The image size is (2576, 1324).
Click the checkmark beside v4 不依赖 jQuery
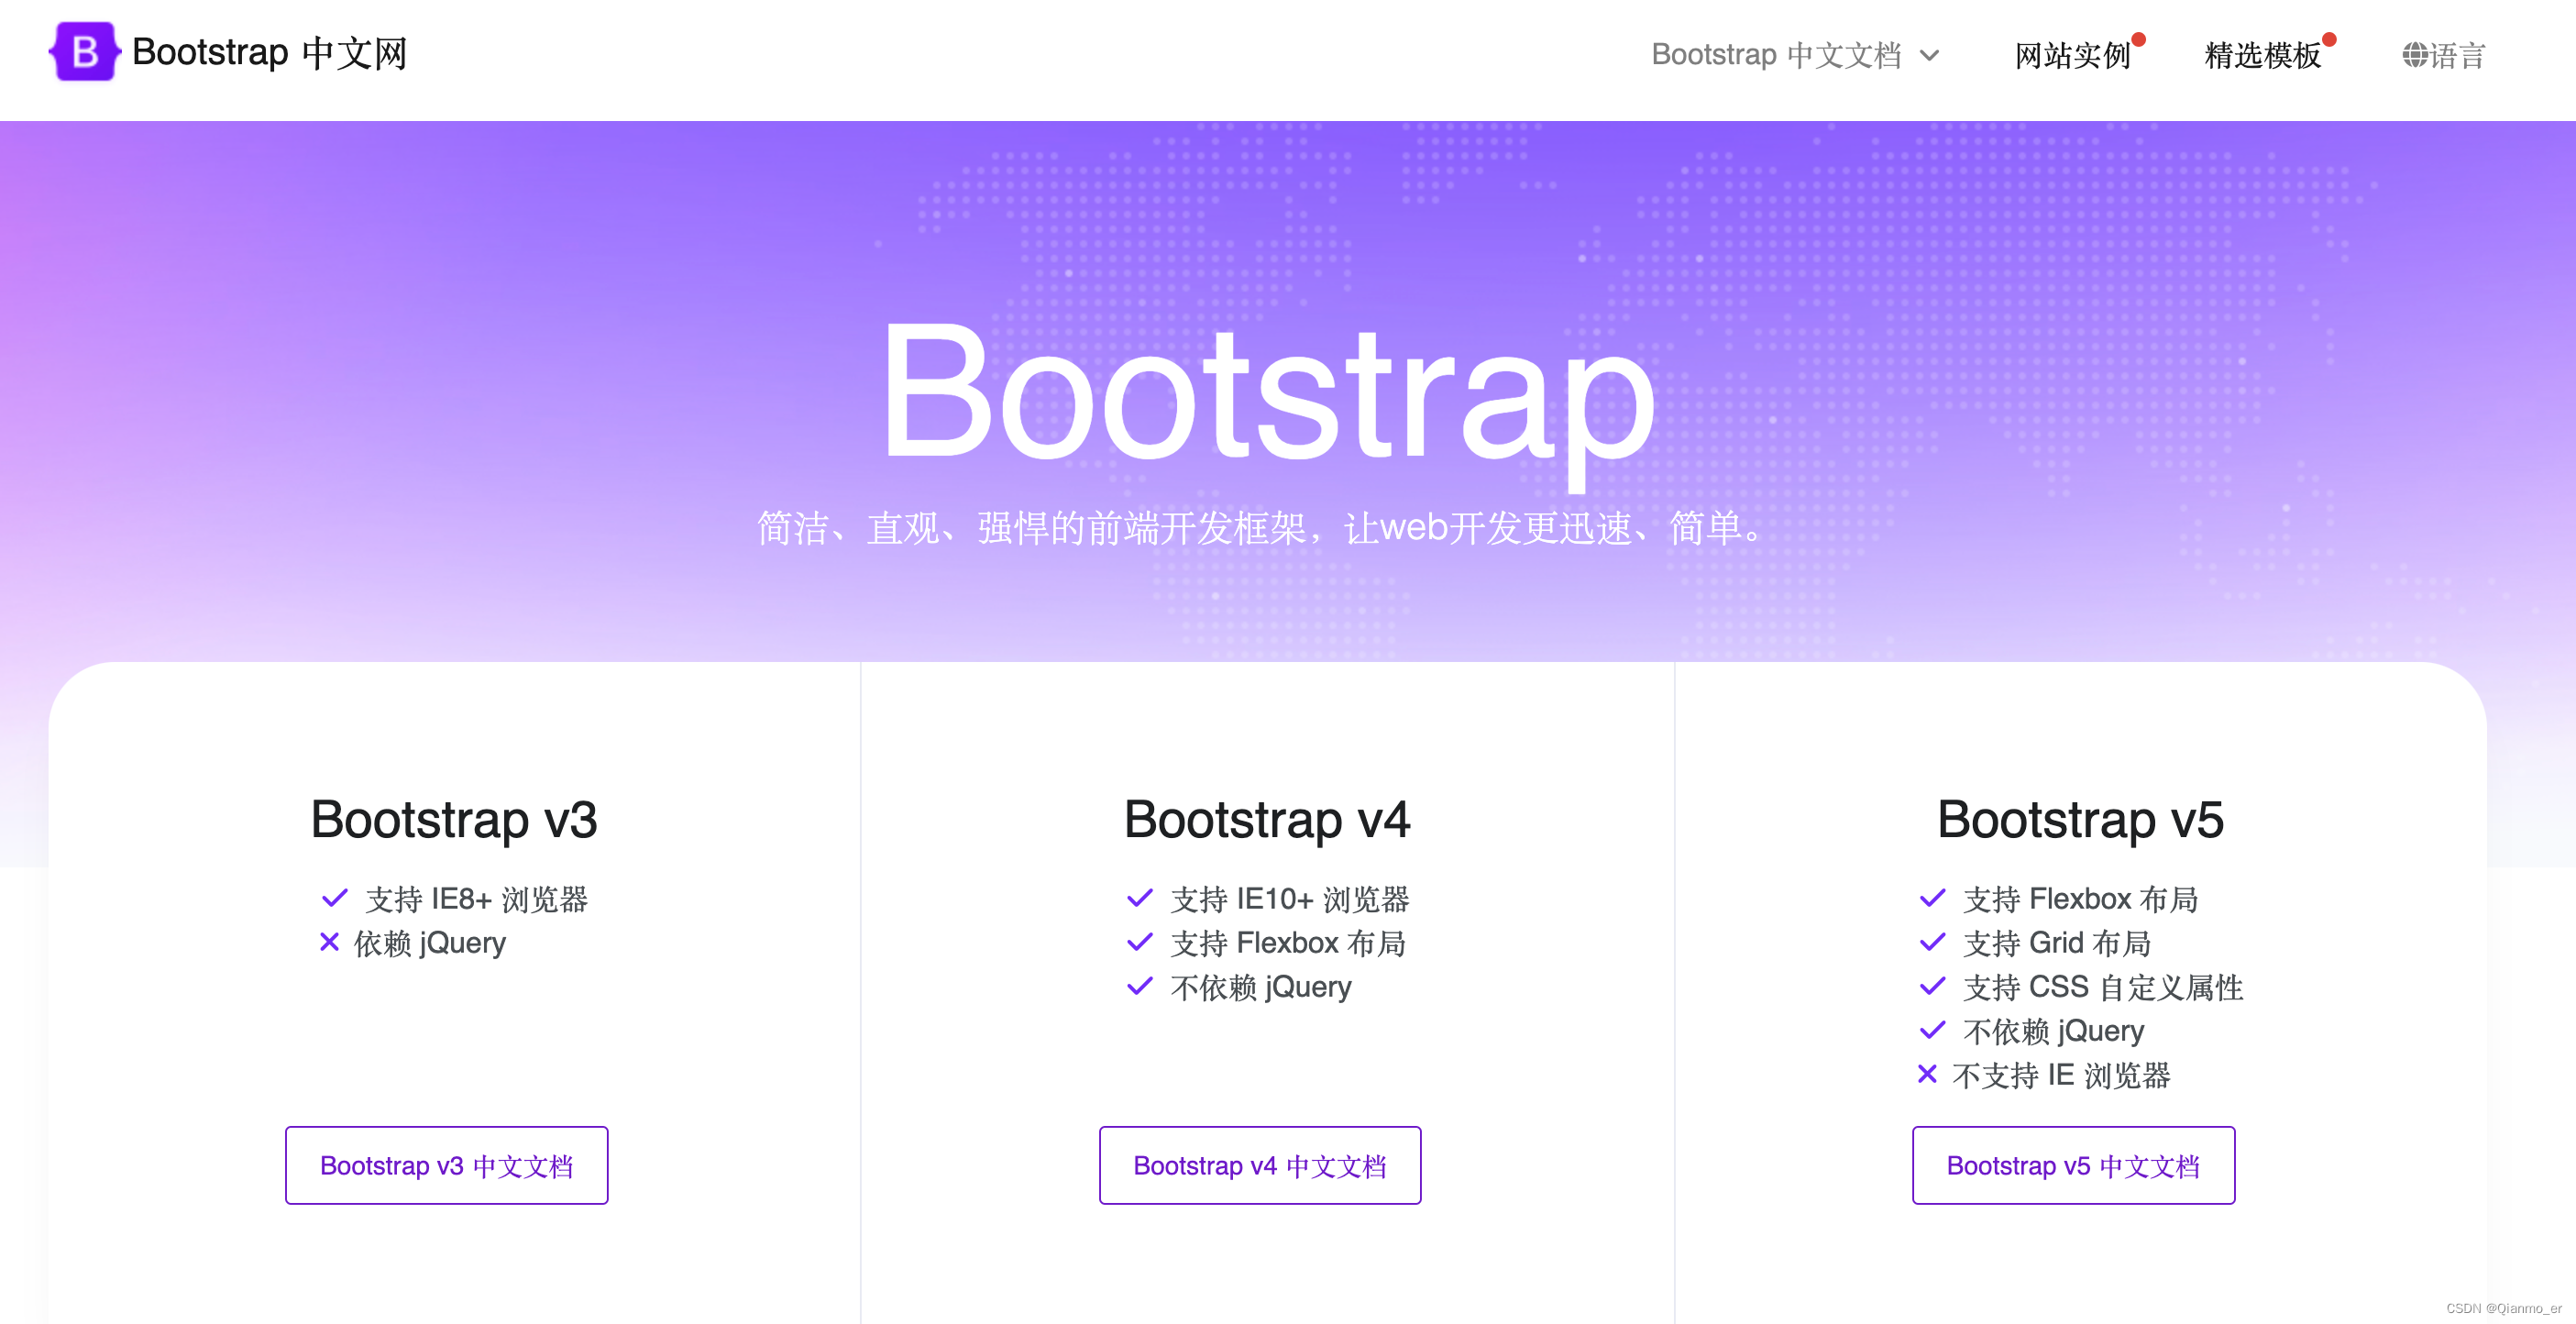pyautogui.click(x=1140, y=986)
